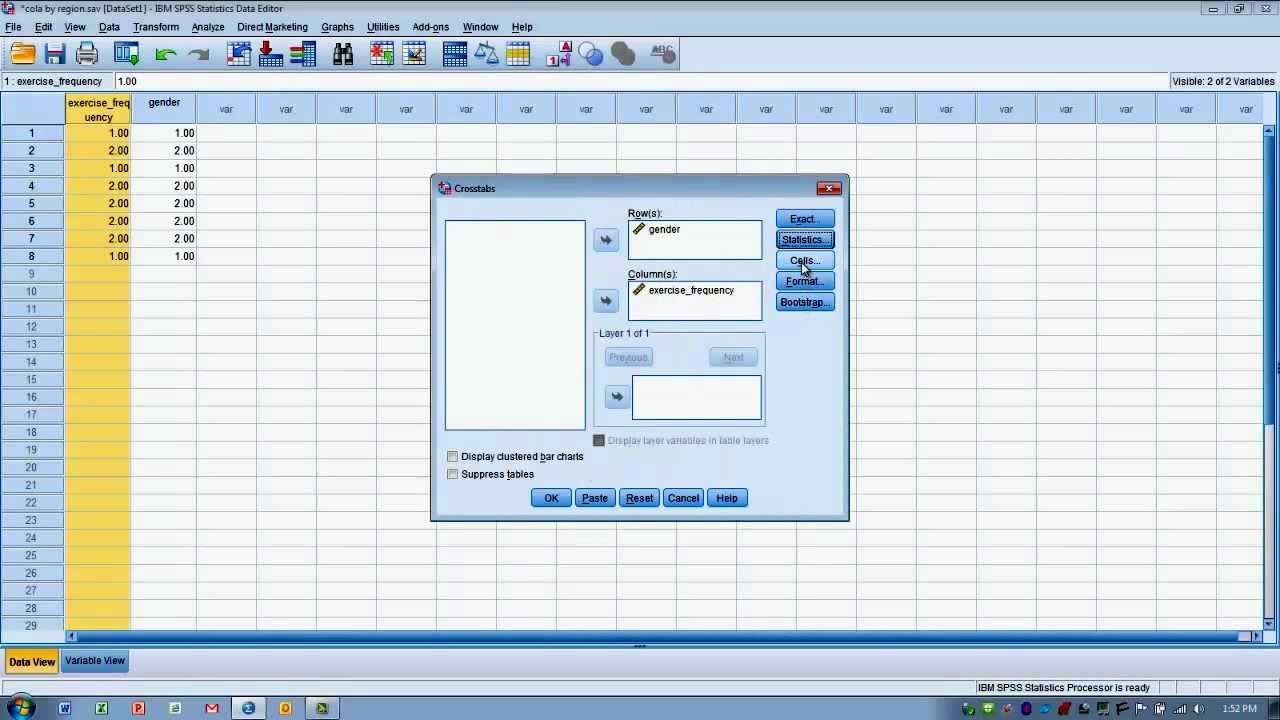Split file toolbar icon

tap(455, 55)
